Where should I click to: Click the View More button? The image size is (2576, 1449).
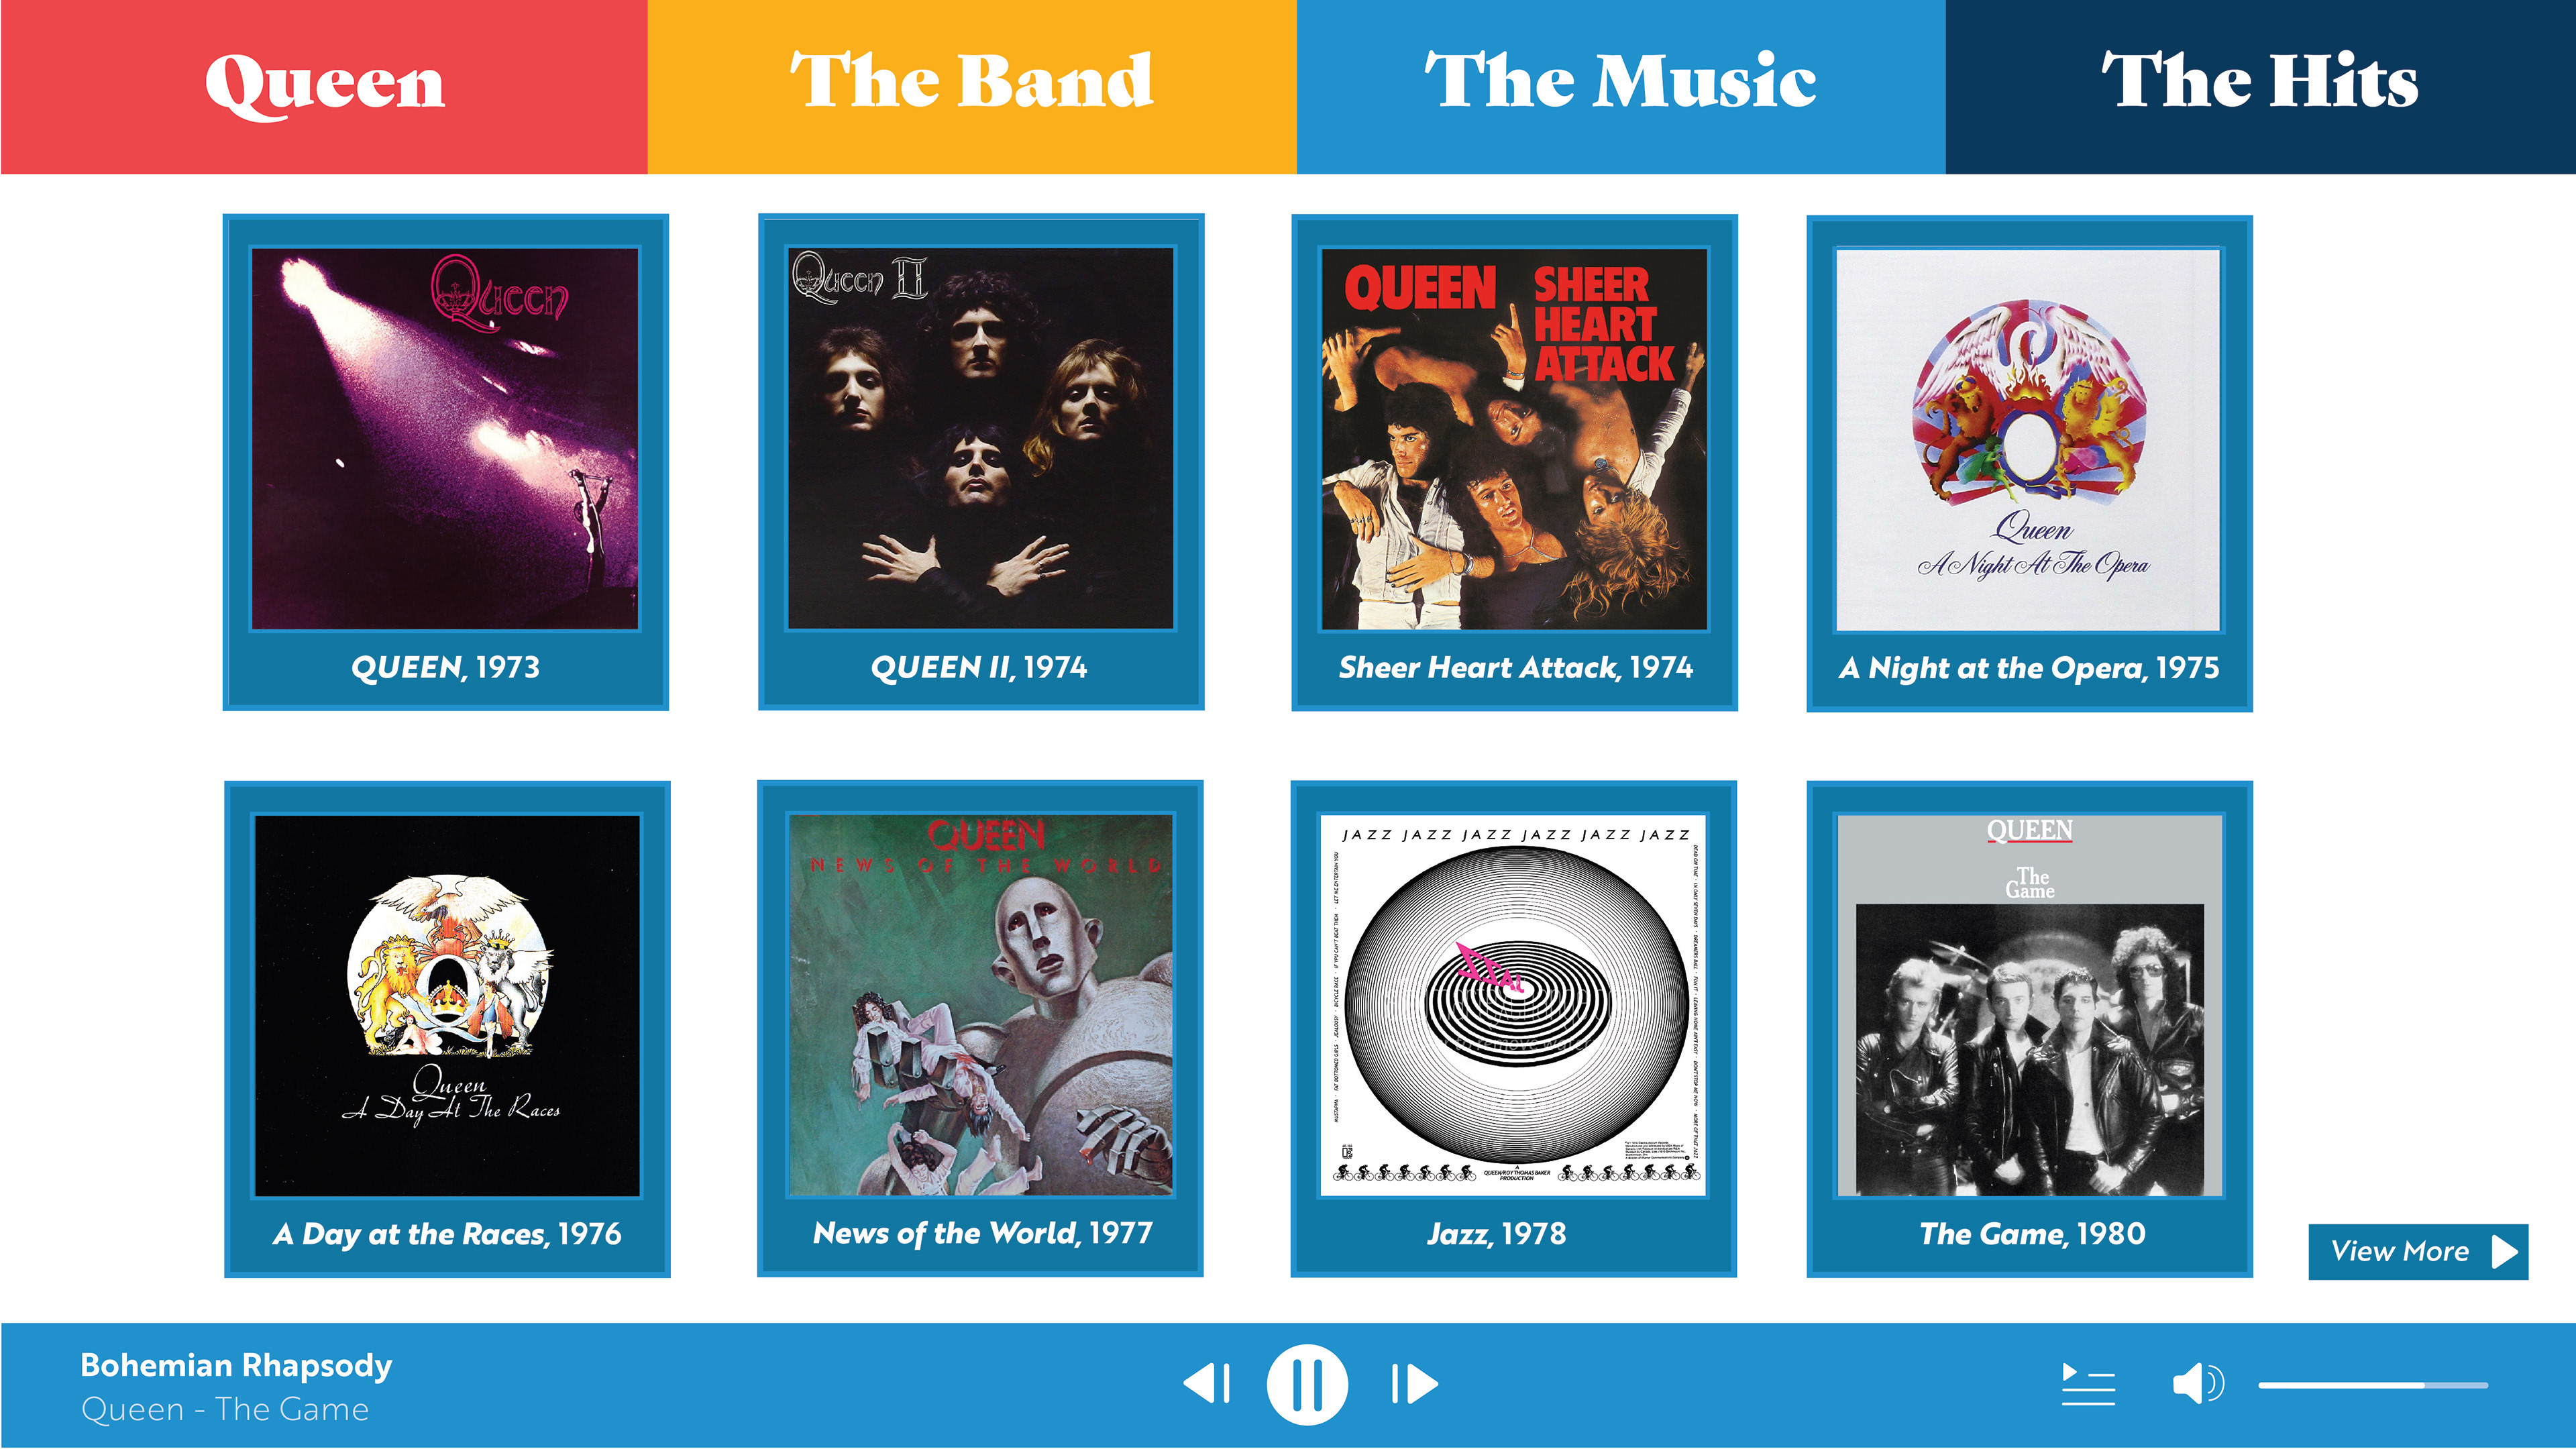[x=2418, y=1252]
